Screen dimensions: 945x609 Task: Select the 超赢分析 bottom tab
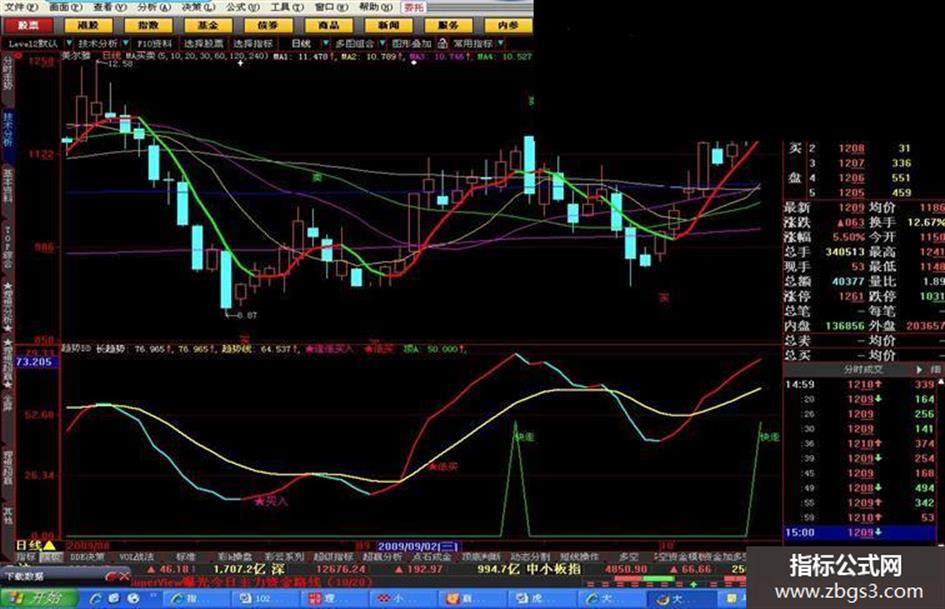(x=382, y=557)
